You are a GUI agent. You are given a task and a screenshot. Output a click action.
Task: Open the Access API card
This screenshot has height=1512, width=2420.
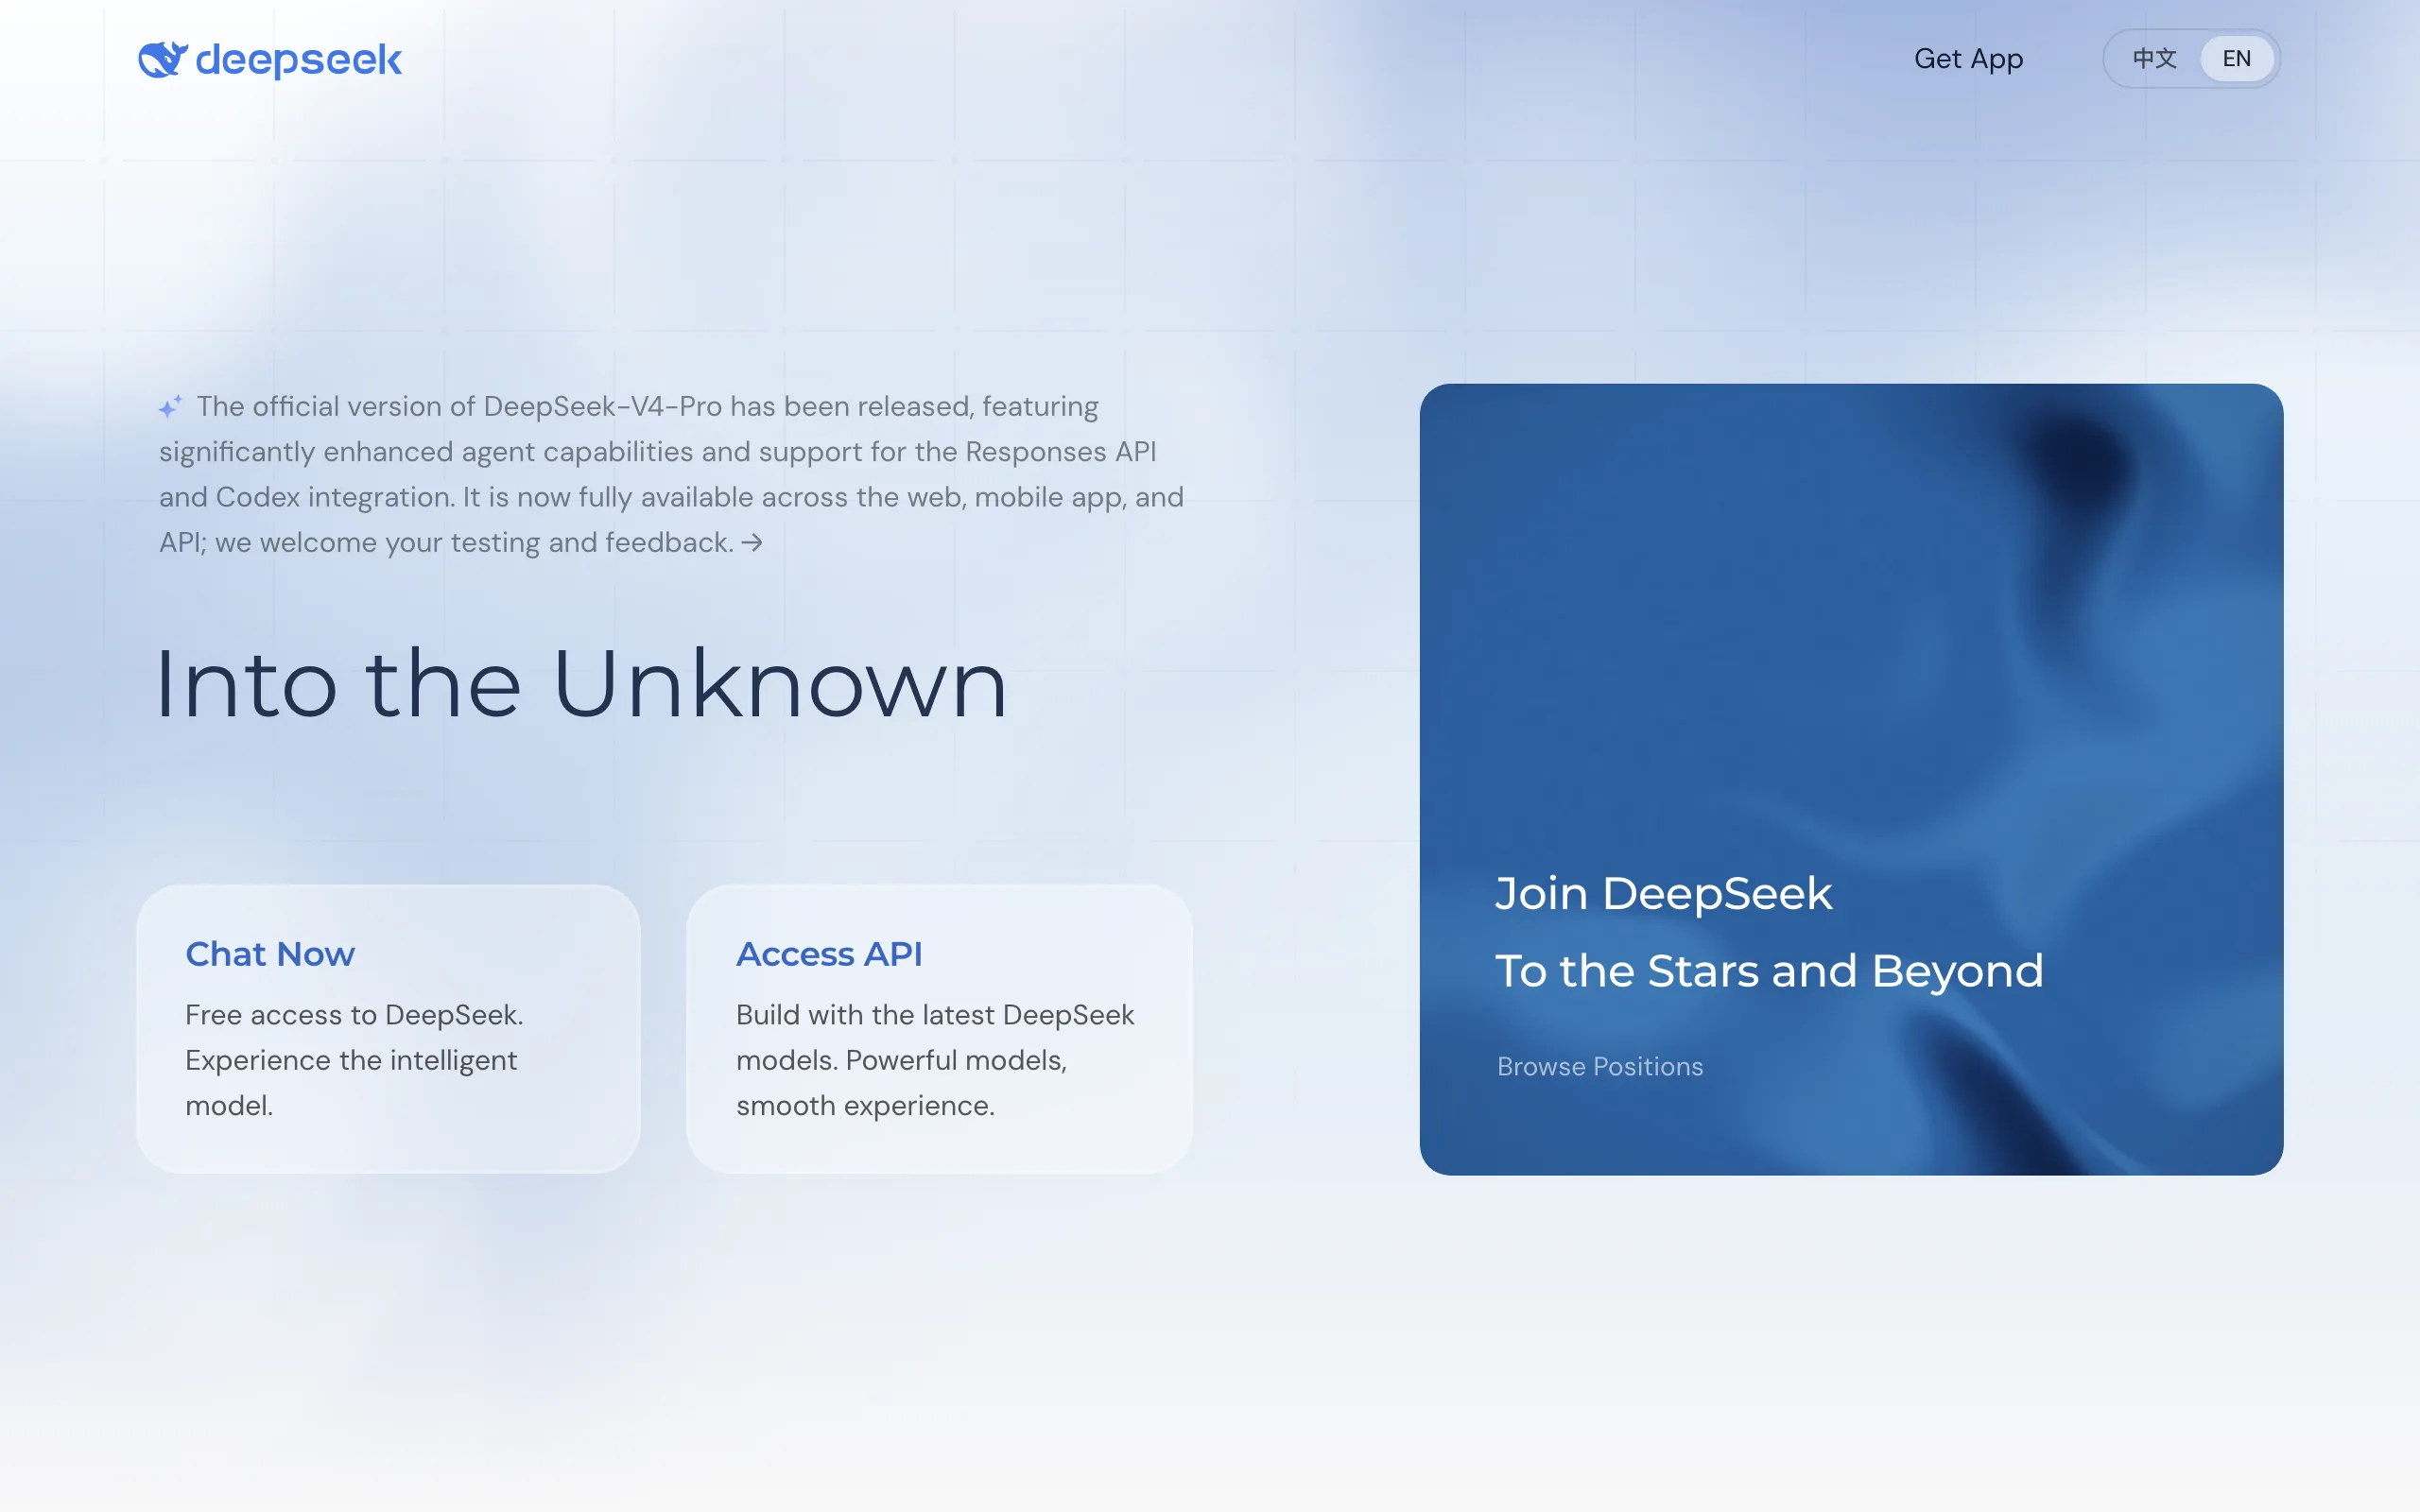[939, 1028]
